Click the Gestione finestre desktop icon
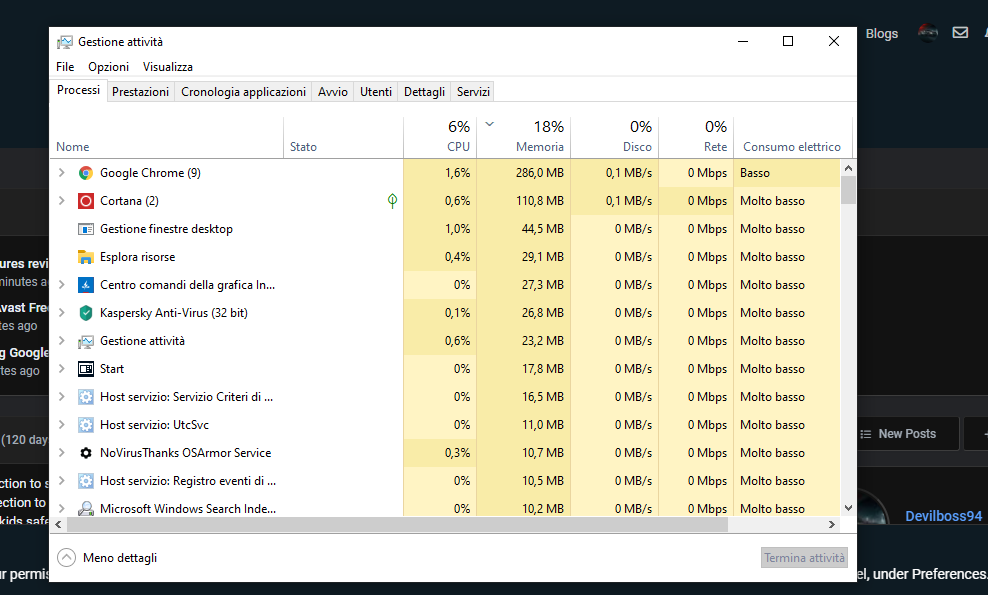Image resolution: width=988 pixels, height=595 pixels. (86, 229)
